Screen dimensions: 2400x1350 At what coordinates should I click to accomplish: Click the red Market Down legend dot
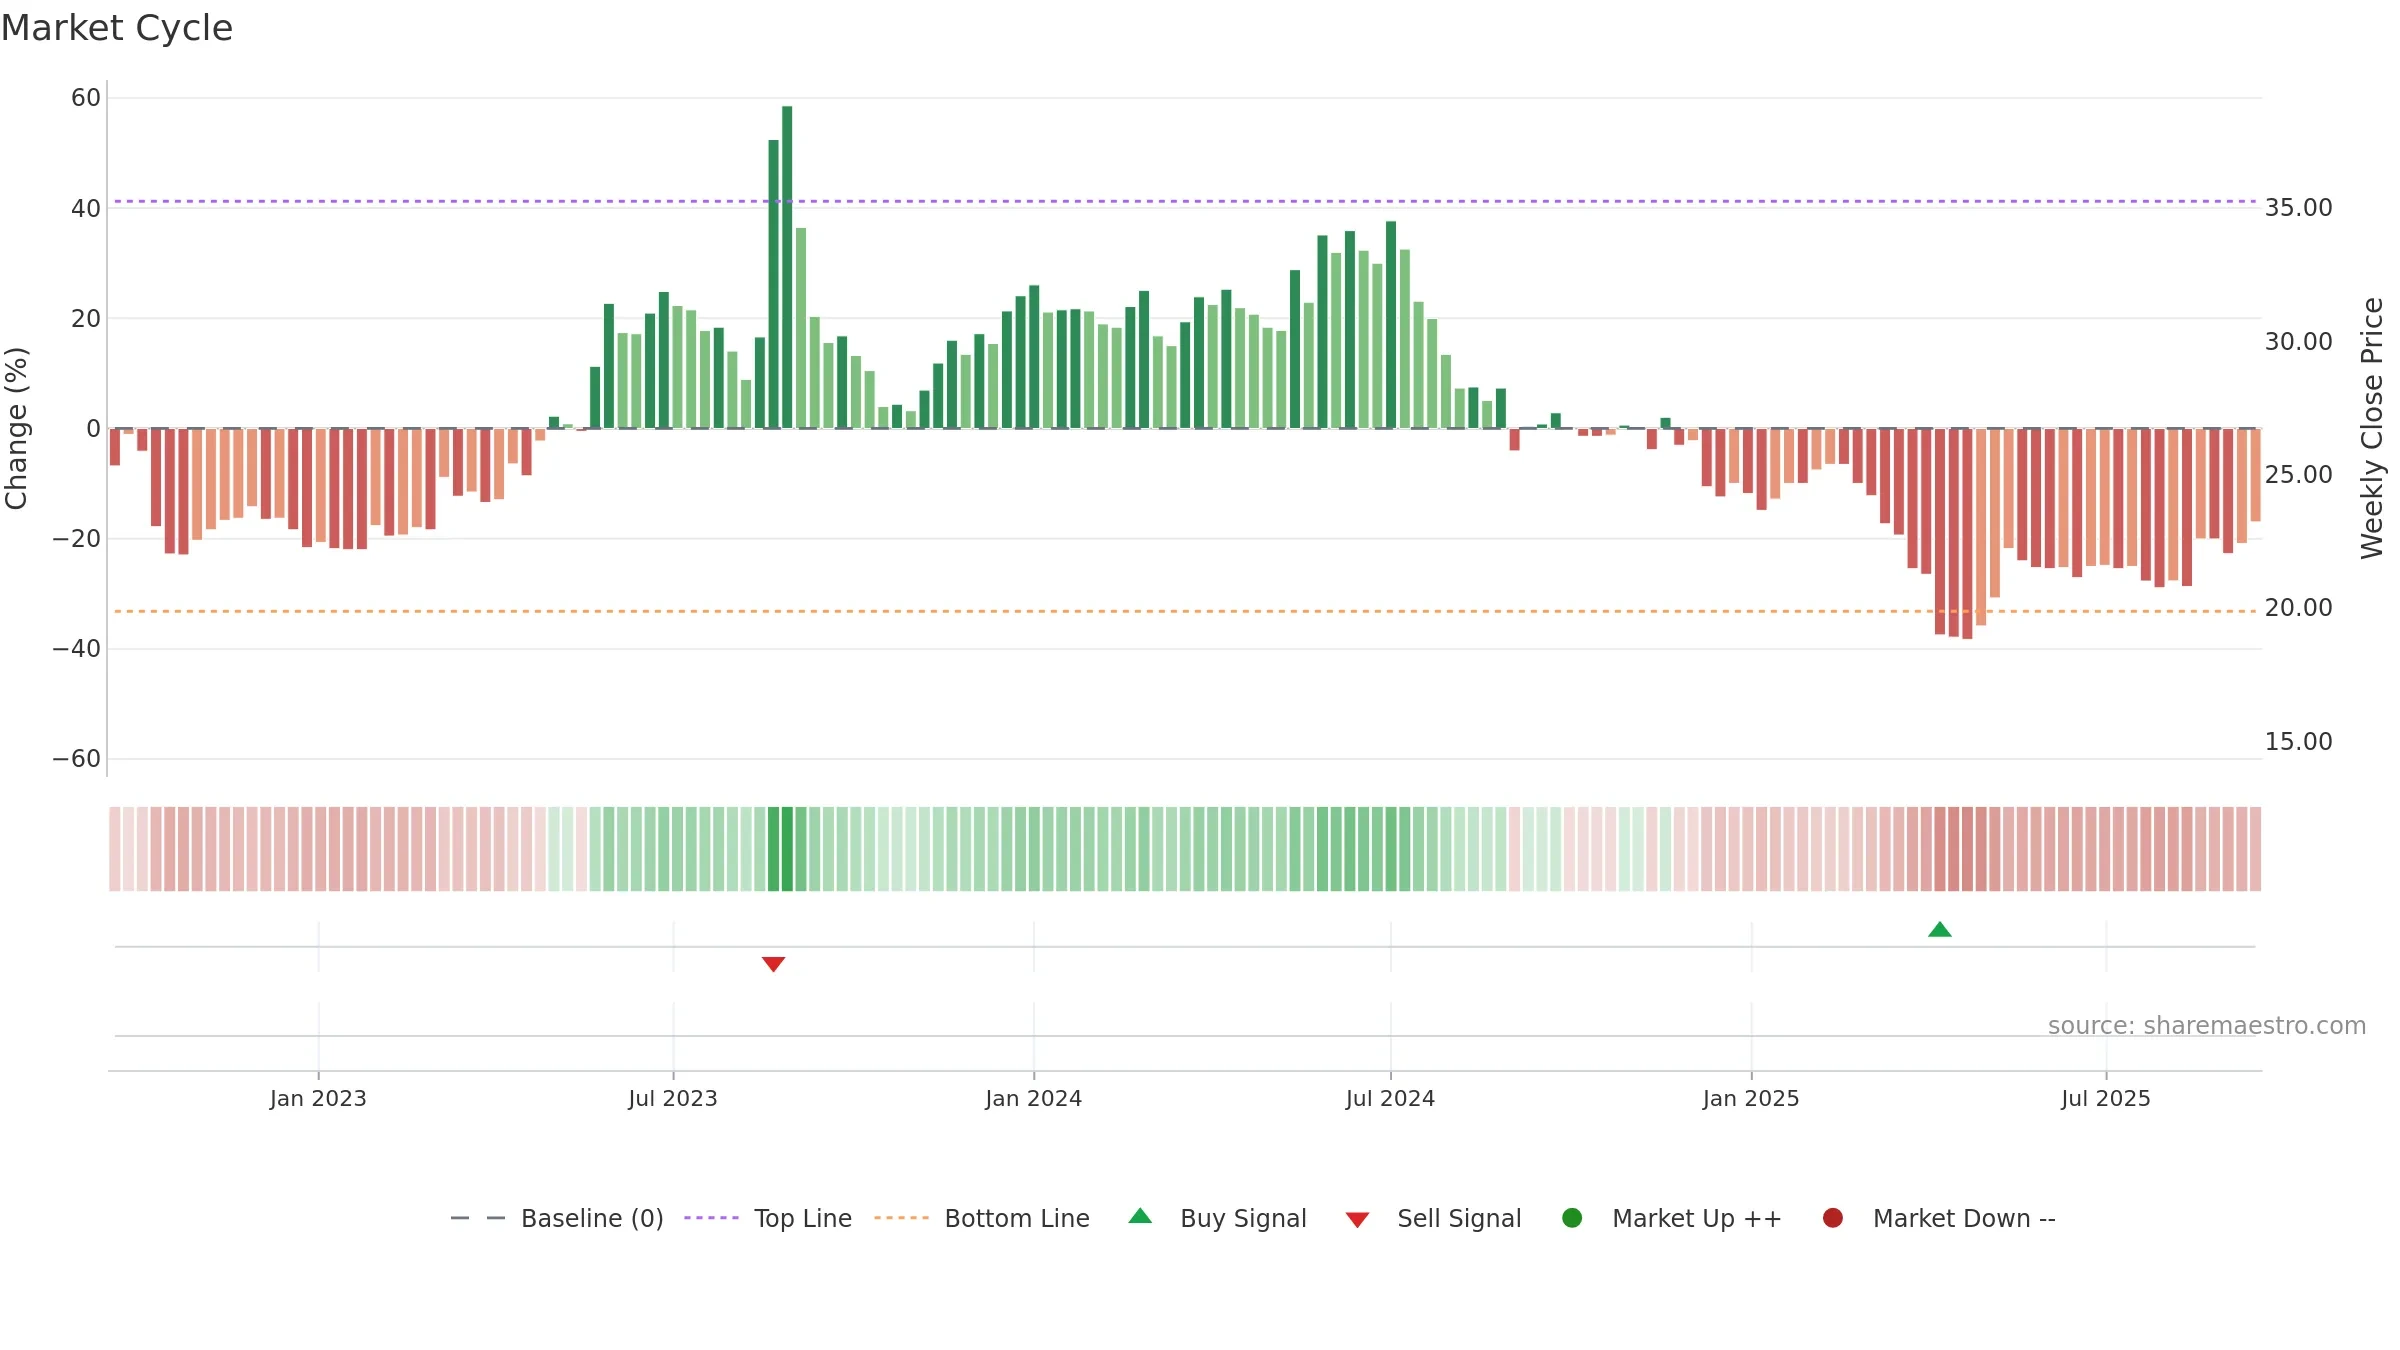pyautogui.click(x=1833, y=1218)
